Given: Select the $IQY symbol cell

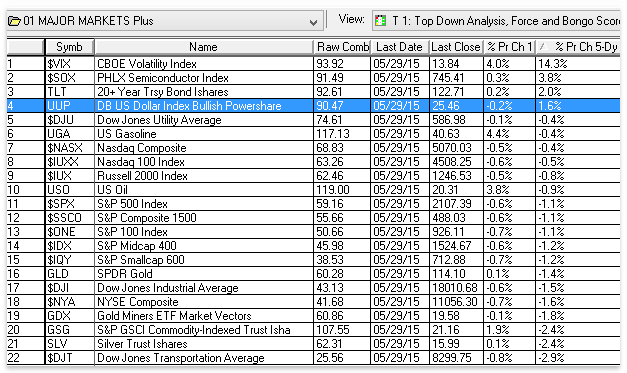Looking at the screenshot, I should click(x=70, y=260).
